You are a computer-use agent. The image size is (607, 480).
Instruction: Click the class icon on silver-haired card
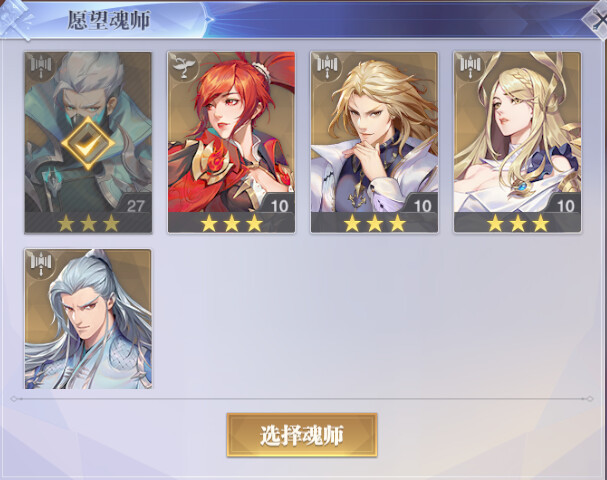click(x=41, y=264)
